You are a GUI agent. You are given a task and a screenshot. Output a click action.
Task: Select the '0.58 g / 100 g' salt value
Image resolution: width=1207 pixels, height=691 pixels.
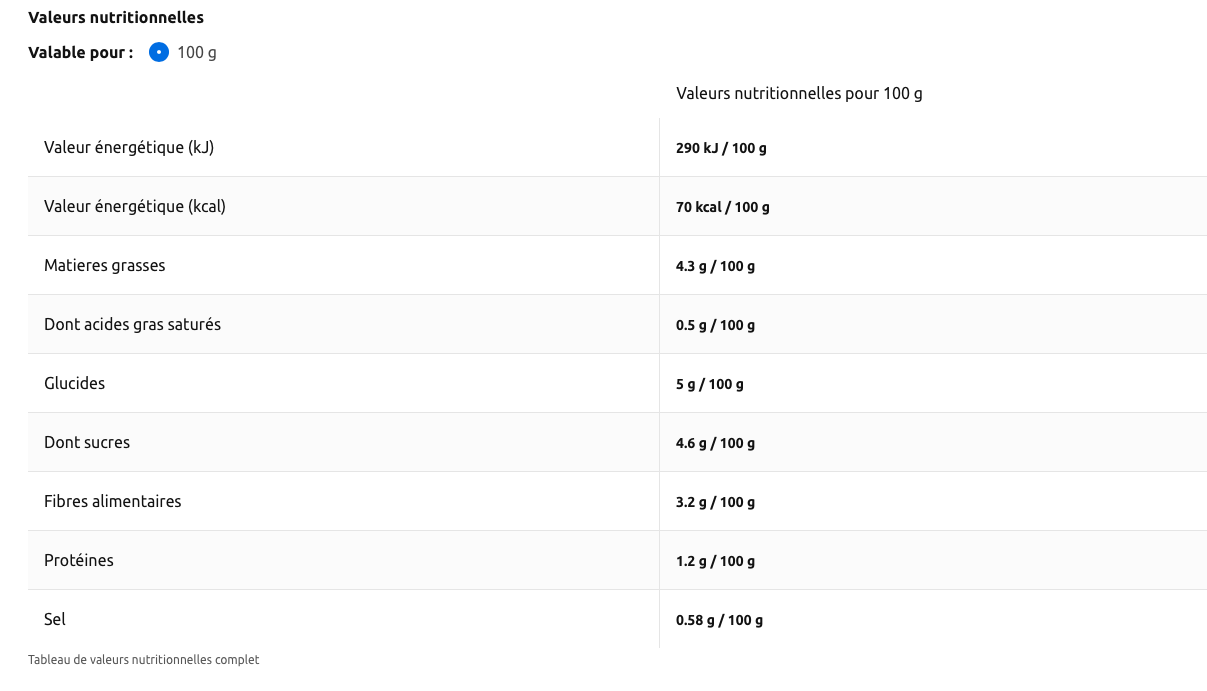(x=719, y=621)
